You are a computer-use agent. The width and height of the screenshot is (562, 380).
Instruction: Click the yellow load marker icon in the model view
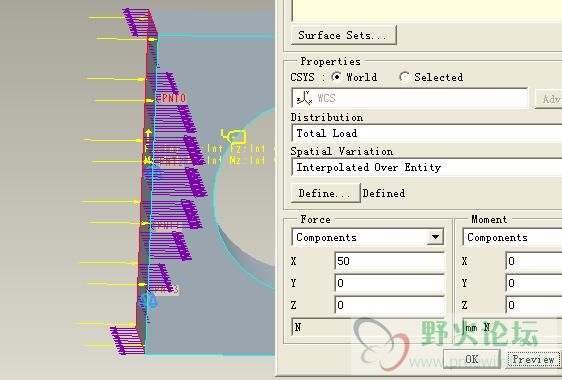pyautogui.click(x=233, y=137)
